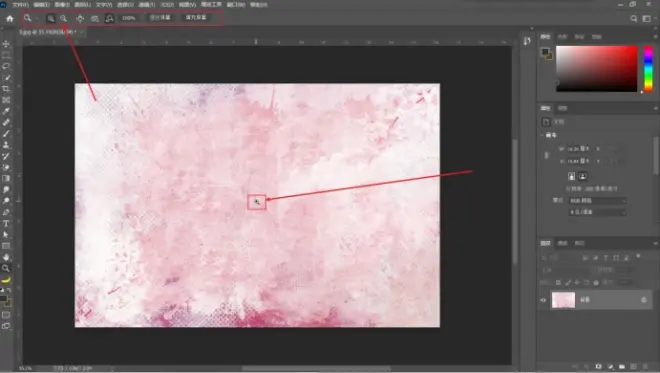The width and height of the screenshot is (660, 373).
Task: Choose the Horizontal Type tool
Action: (x=6, y=224)
